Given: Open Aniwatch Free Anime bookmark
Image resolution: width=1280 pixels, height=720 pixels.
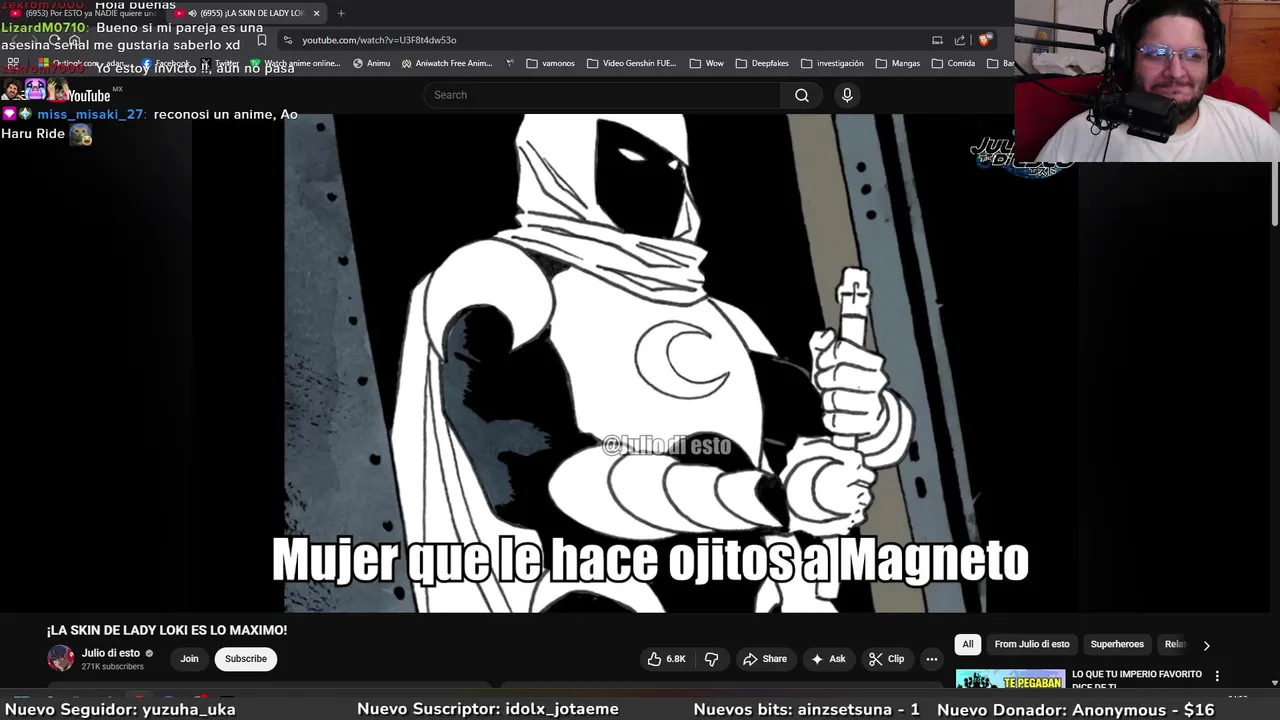Looking at the screenshot, I should tap(447, 63).
